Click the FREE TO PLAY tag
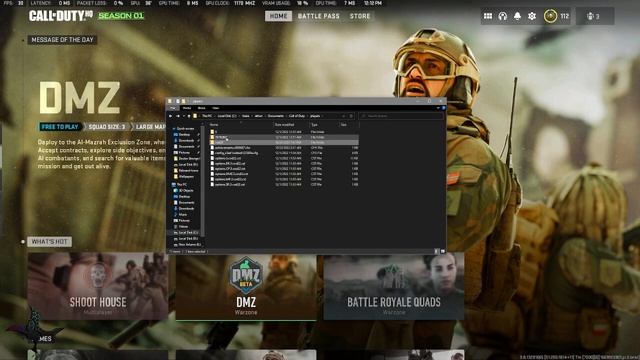640x360 pixels. [60, 127]
